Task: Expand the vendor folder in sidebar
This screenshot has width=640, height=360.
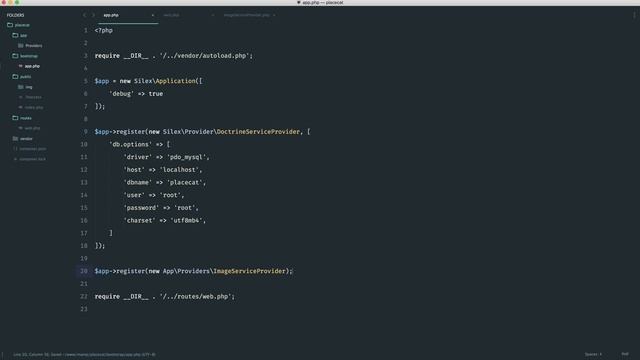Action: pyautogui.click(x=22, y=139)
